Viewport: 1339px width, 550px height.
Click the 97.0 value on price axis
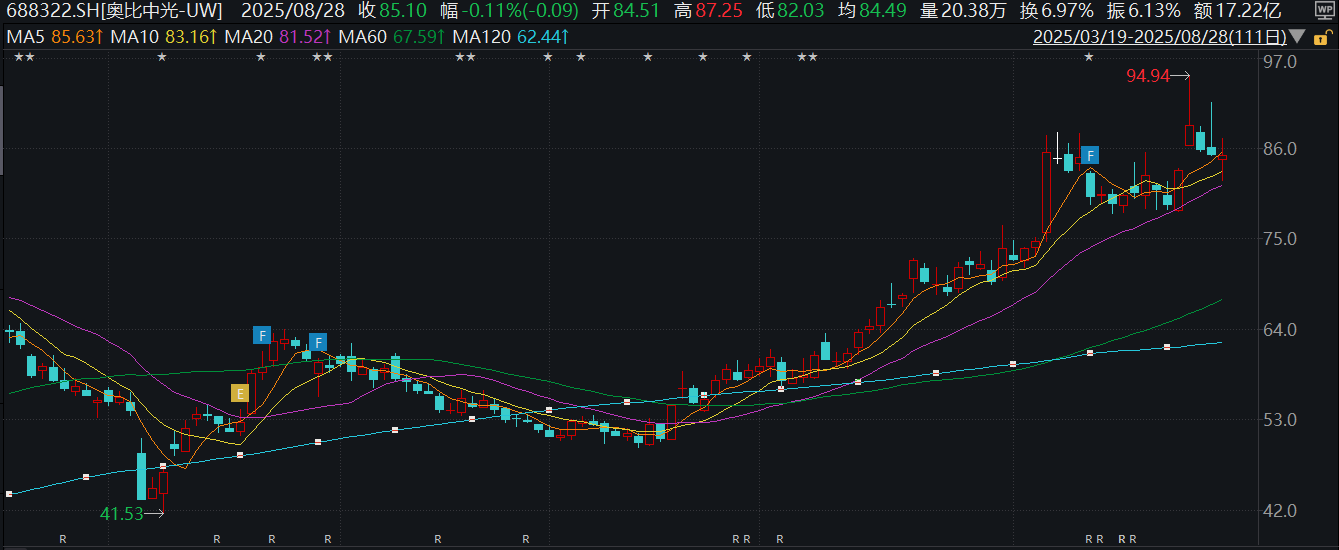1280,62
